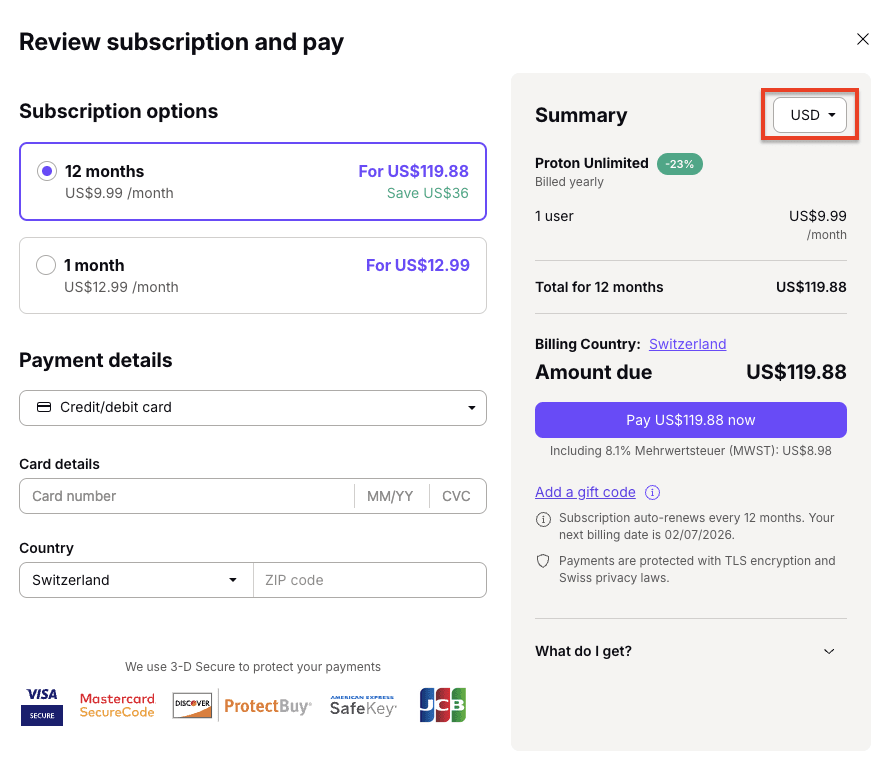Click the Switzerland billing country link

(687, 344)
